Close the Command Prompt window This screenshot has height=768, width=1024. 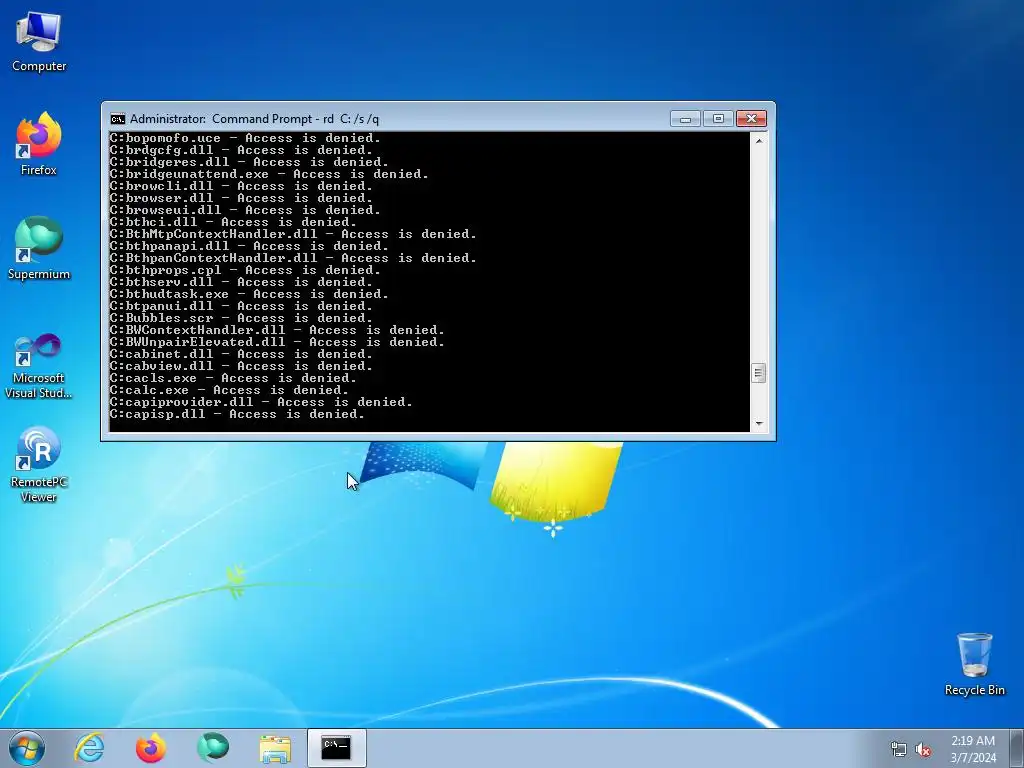tap(751, 119)
